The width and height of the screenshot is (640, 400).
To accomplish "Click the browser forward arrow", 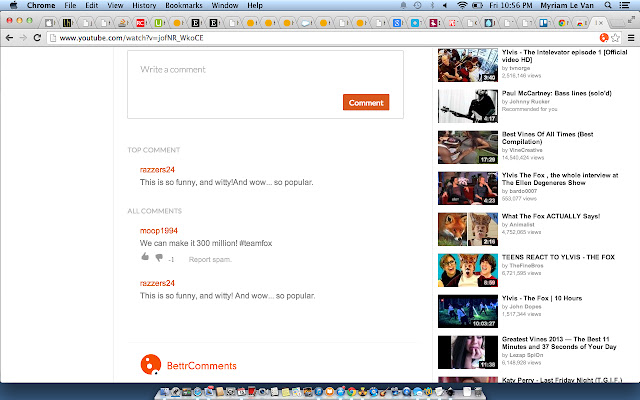I will [x=23, y=38].
